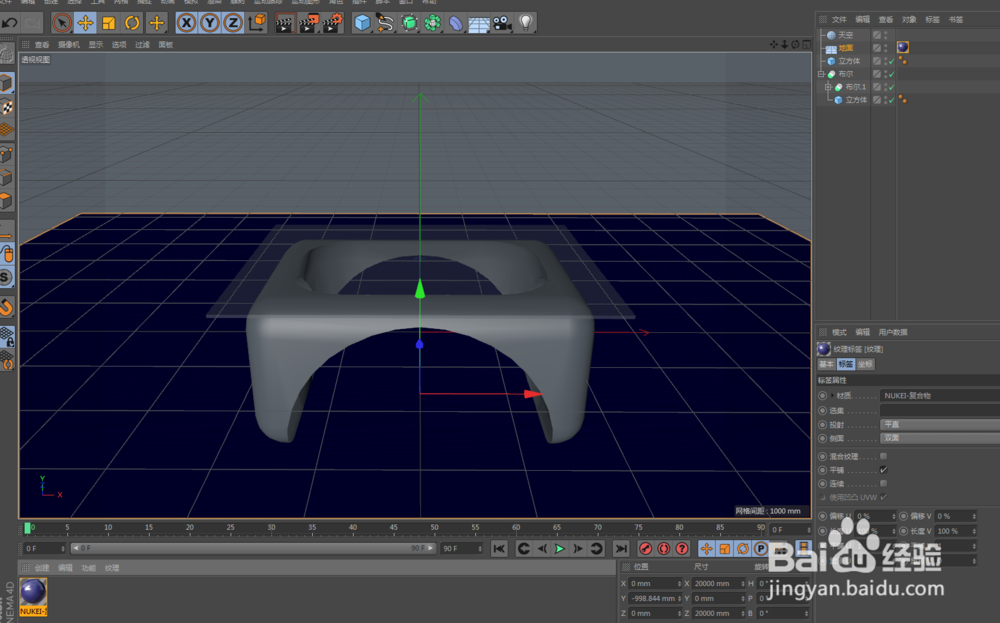Click the 标签 tab button

(x=846, y=364)
